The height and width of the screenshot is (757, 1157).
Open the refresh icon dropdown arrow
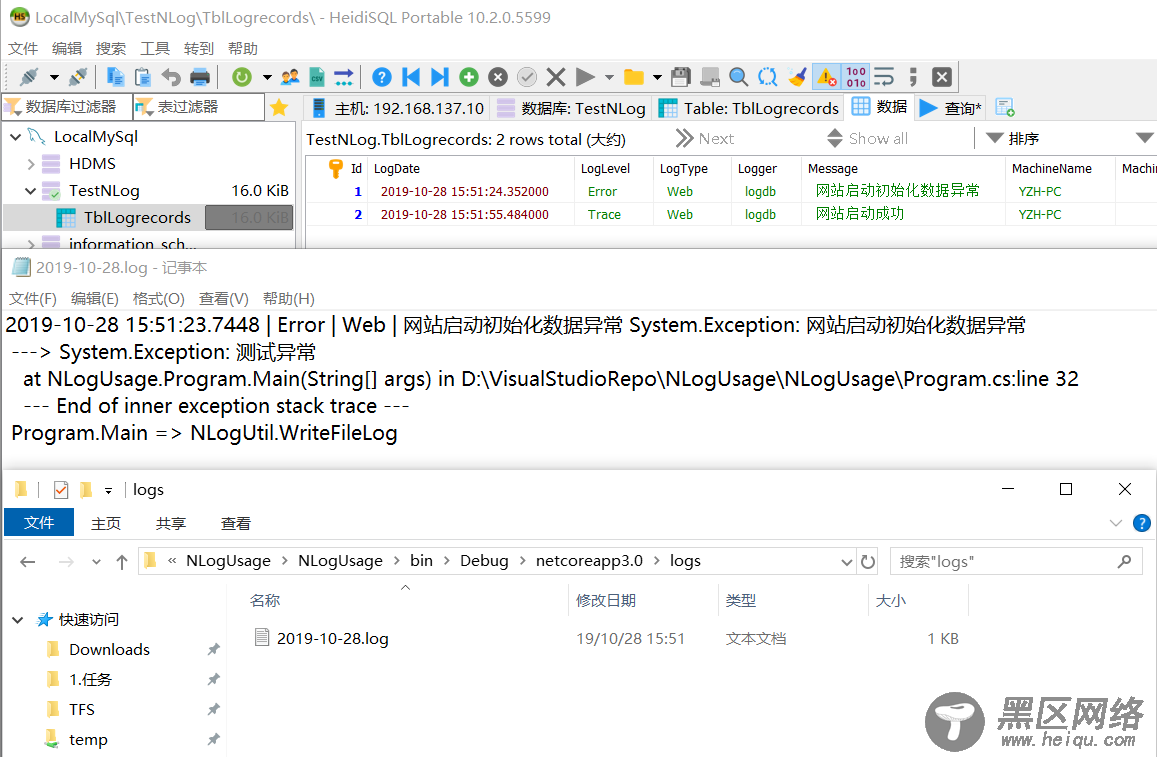point(266,77)
